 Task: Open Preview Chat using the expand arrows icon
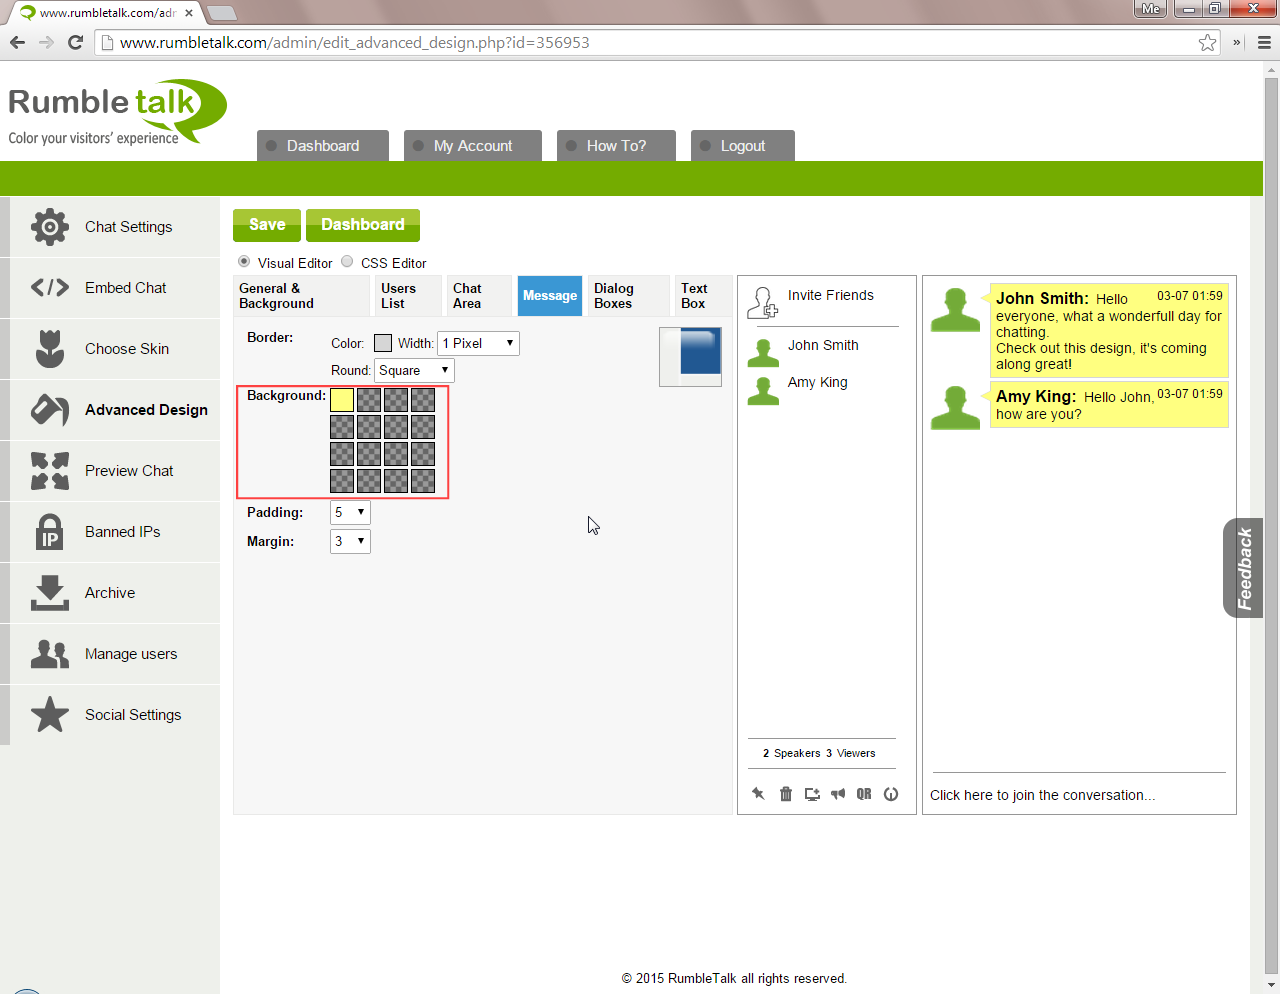point(50,471)
